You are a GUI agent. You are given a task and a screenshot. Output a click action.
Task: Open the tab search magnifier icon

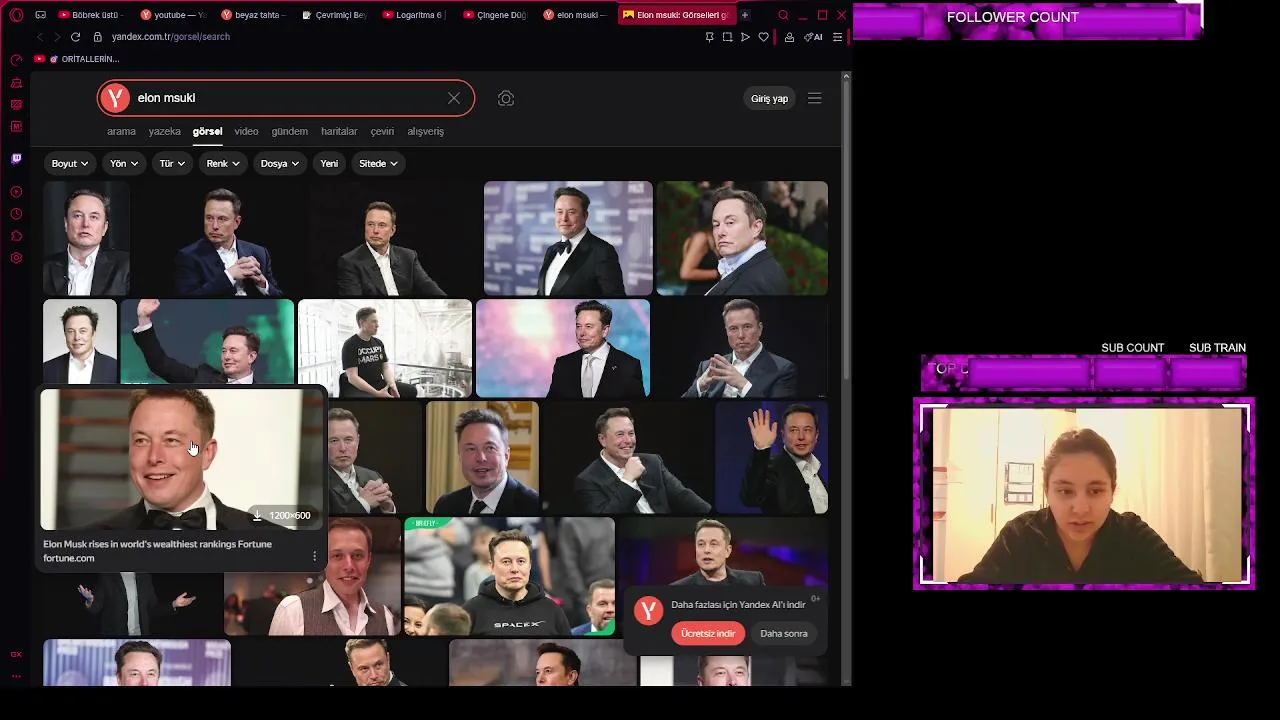tap(783, 15)
